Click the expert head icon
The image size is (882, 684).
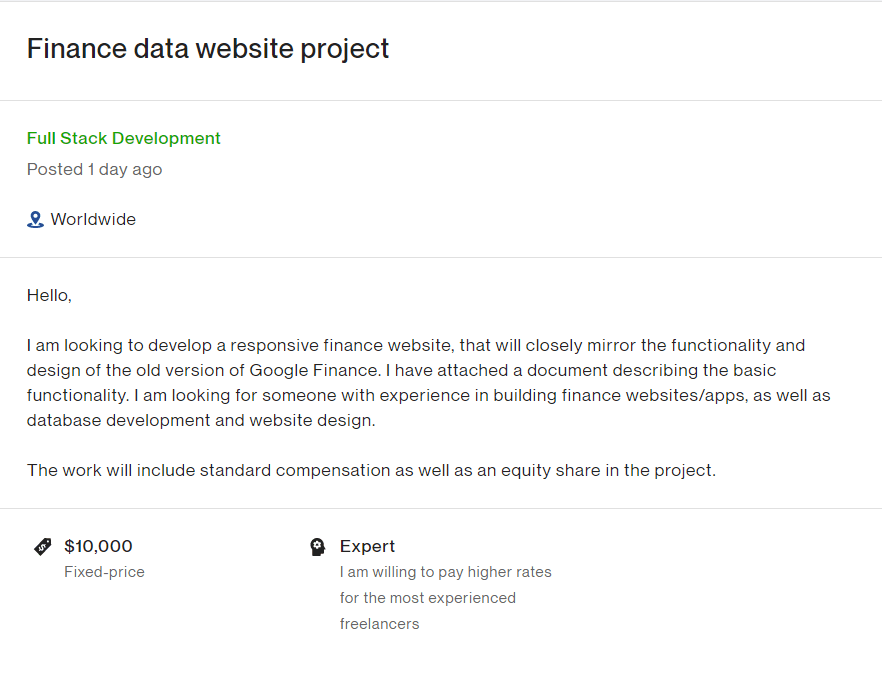pyautogui.click(x=318, y=547)
